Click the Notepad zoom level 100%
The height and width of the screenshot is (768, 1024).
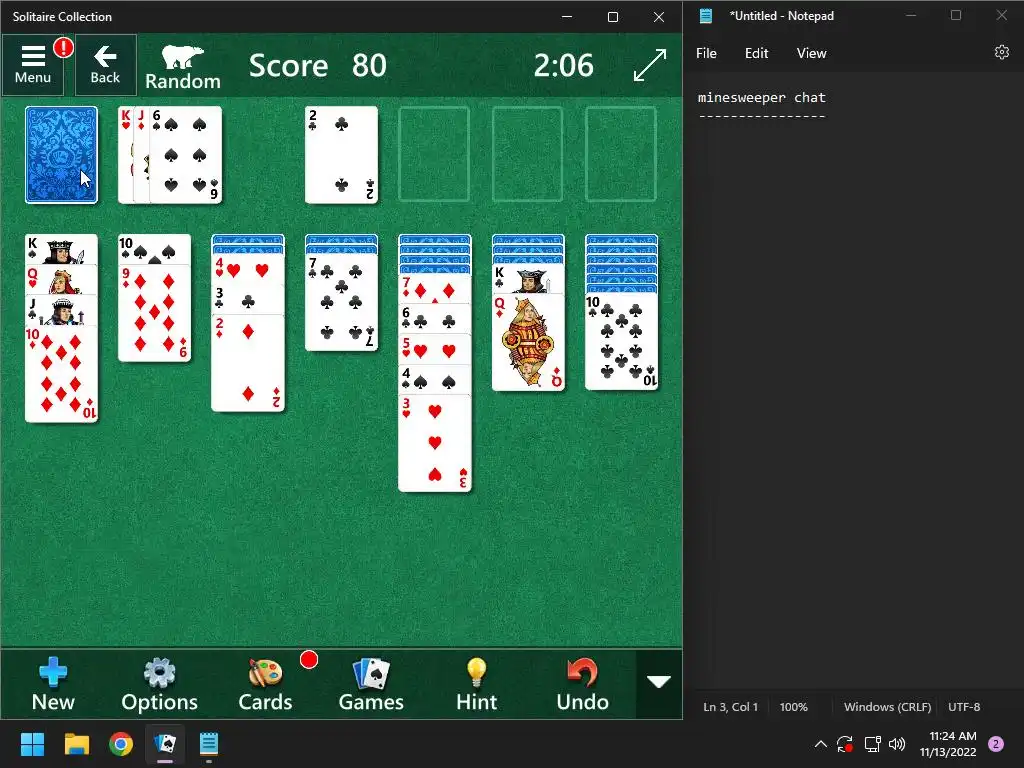click(793, 707)
